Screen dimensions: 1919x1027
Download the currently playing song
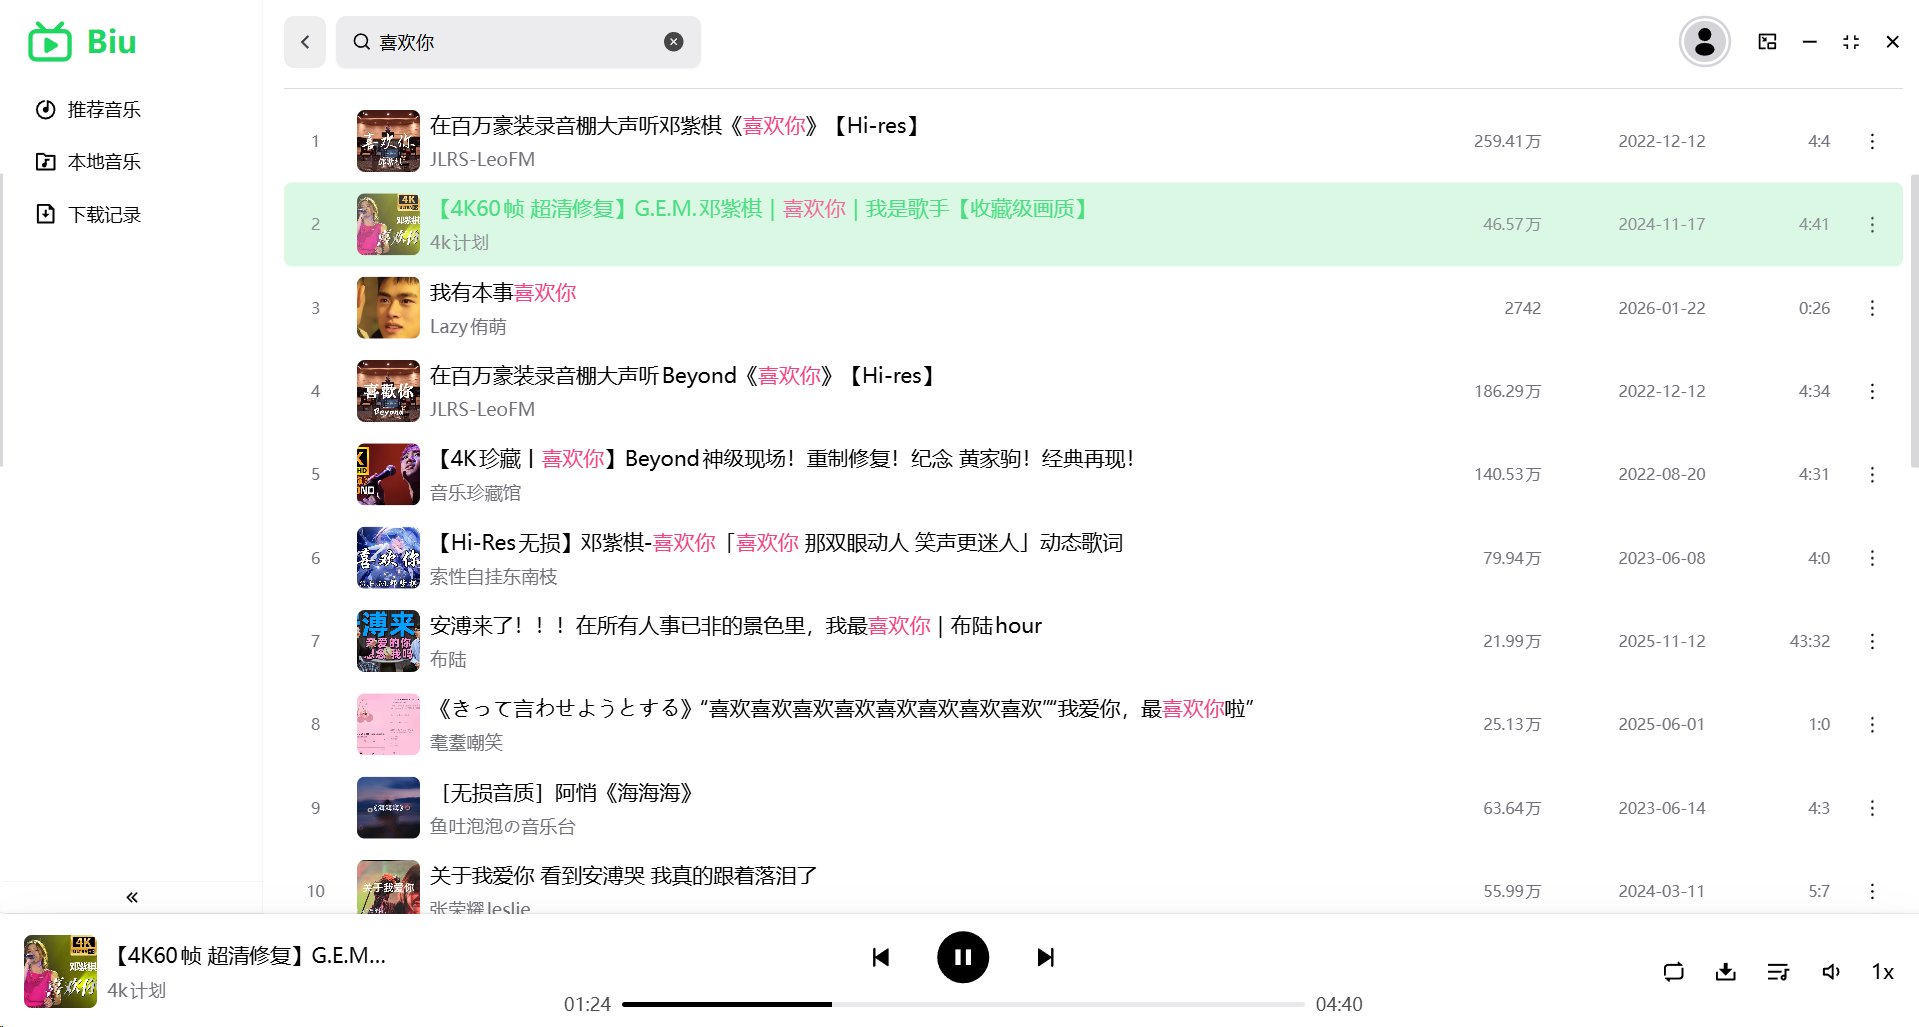point(1725,971)
